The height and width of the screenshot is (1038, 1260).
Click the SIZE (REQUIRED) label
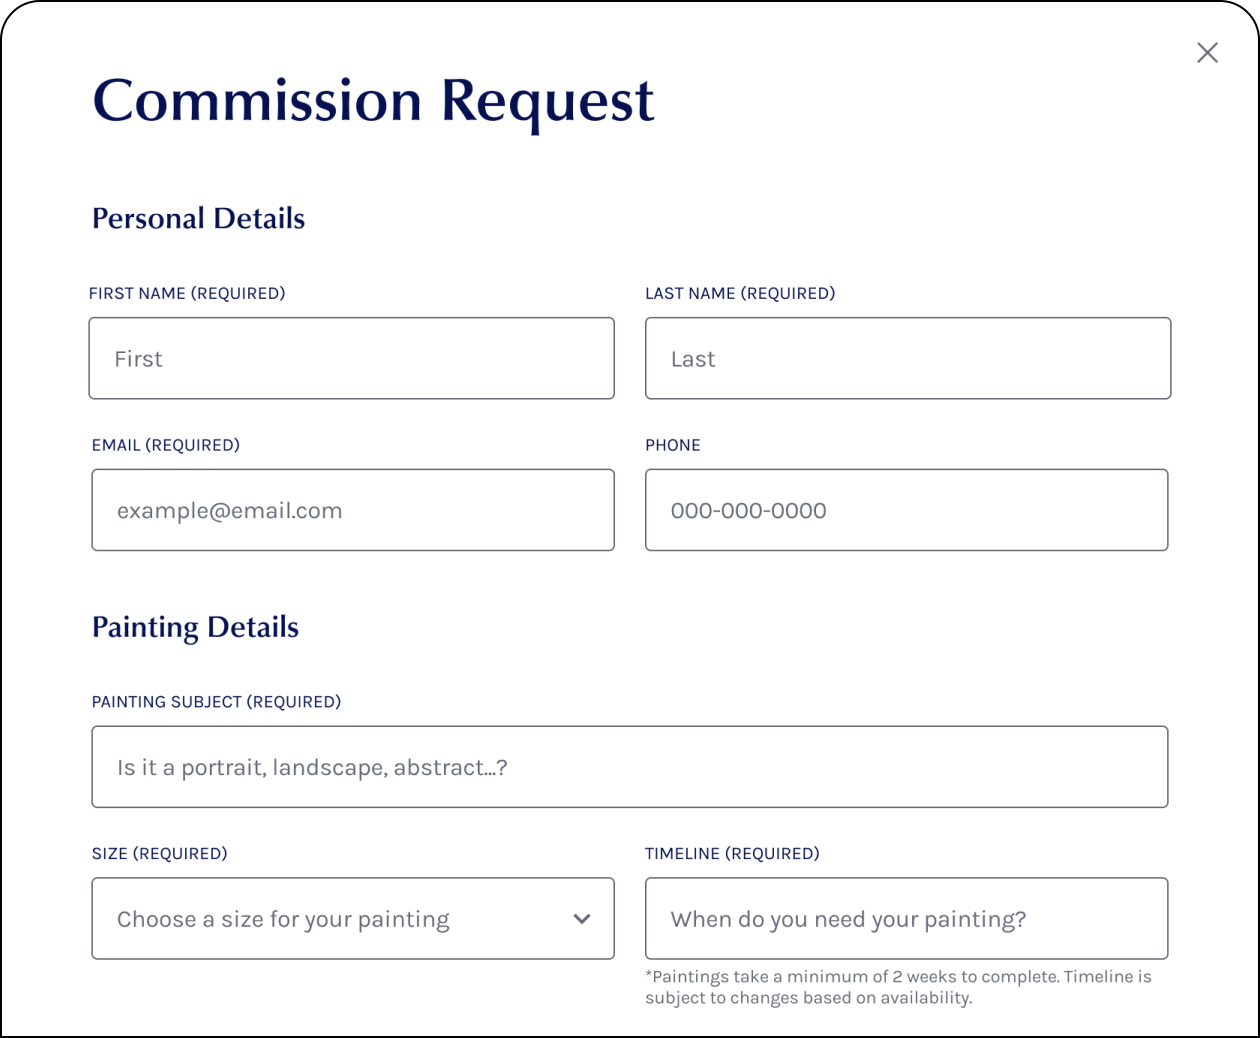(x=160, y=853)
